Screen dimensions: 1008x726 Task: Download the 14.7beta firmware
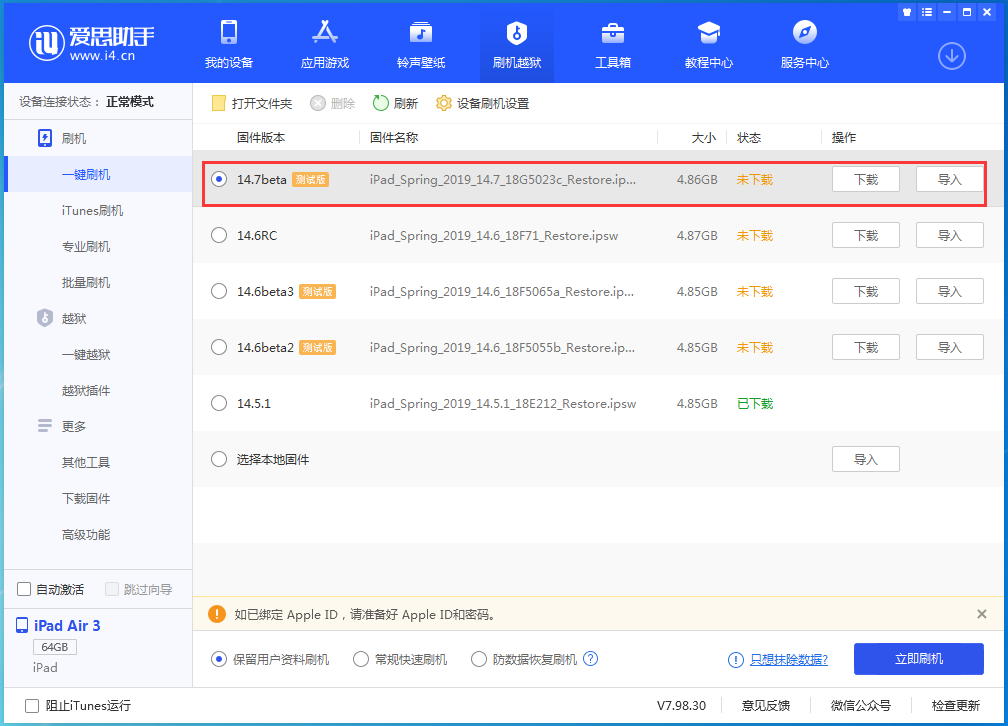point(865,179)
